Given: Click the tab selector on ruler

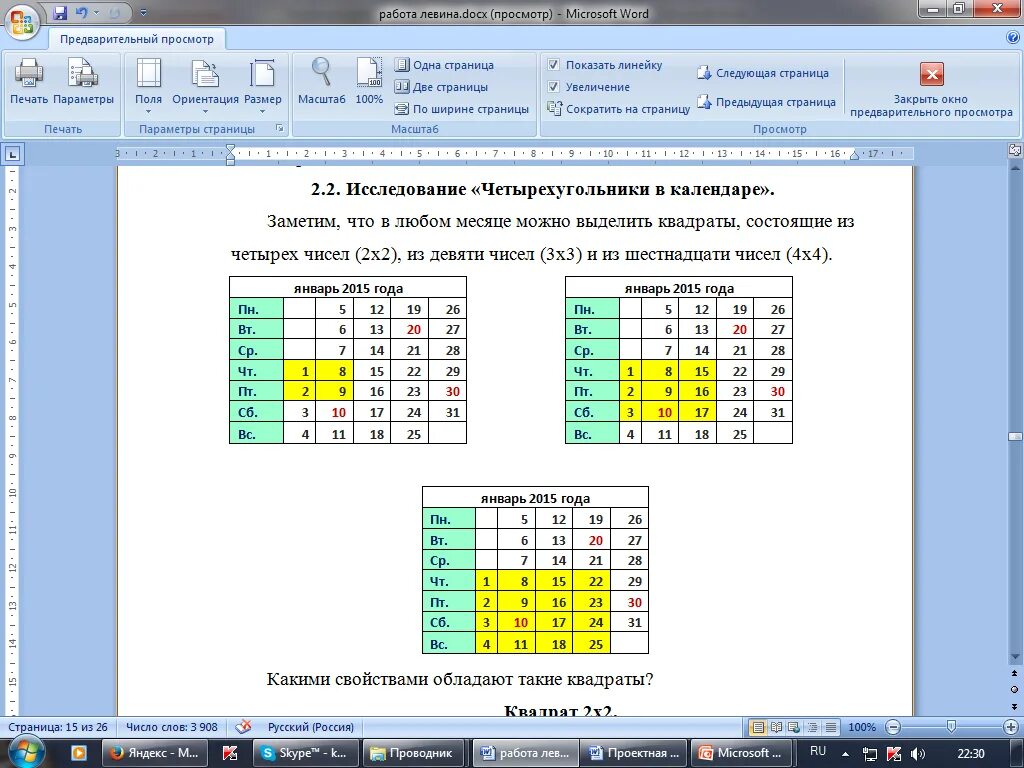Looking at the screenshot, I should [13, 155].
